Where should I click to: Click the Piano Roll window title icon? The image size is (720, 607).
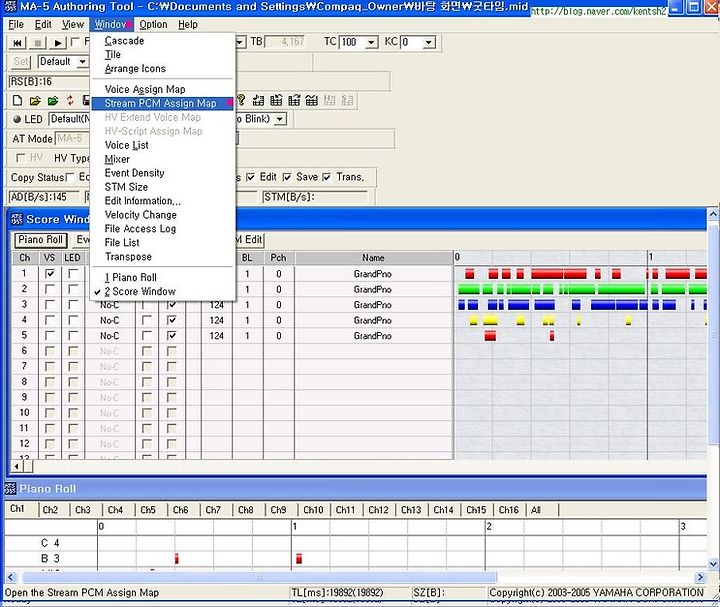pos(10,489)
